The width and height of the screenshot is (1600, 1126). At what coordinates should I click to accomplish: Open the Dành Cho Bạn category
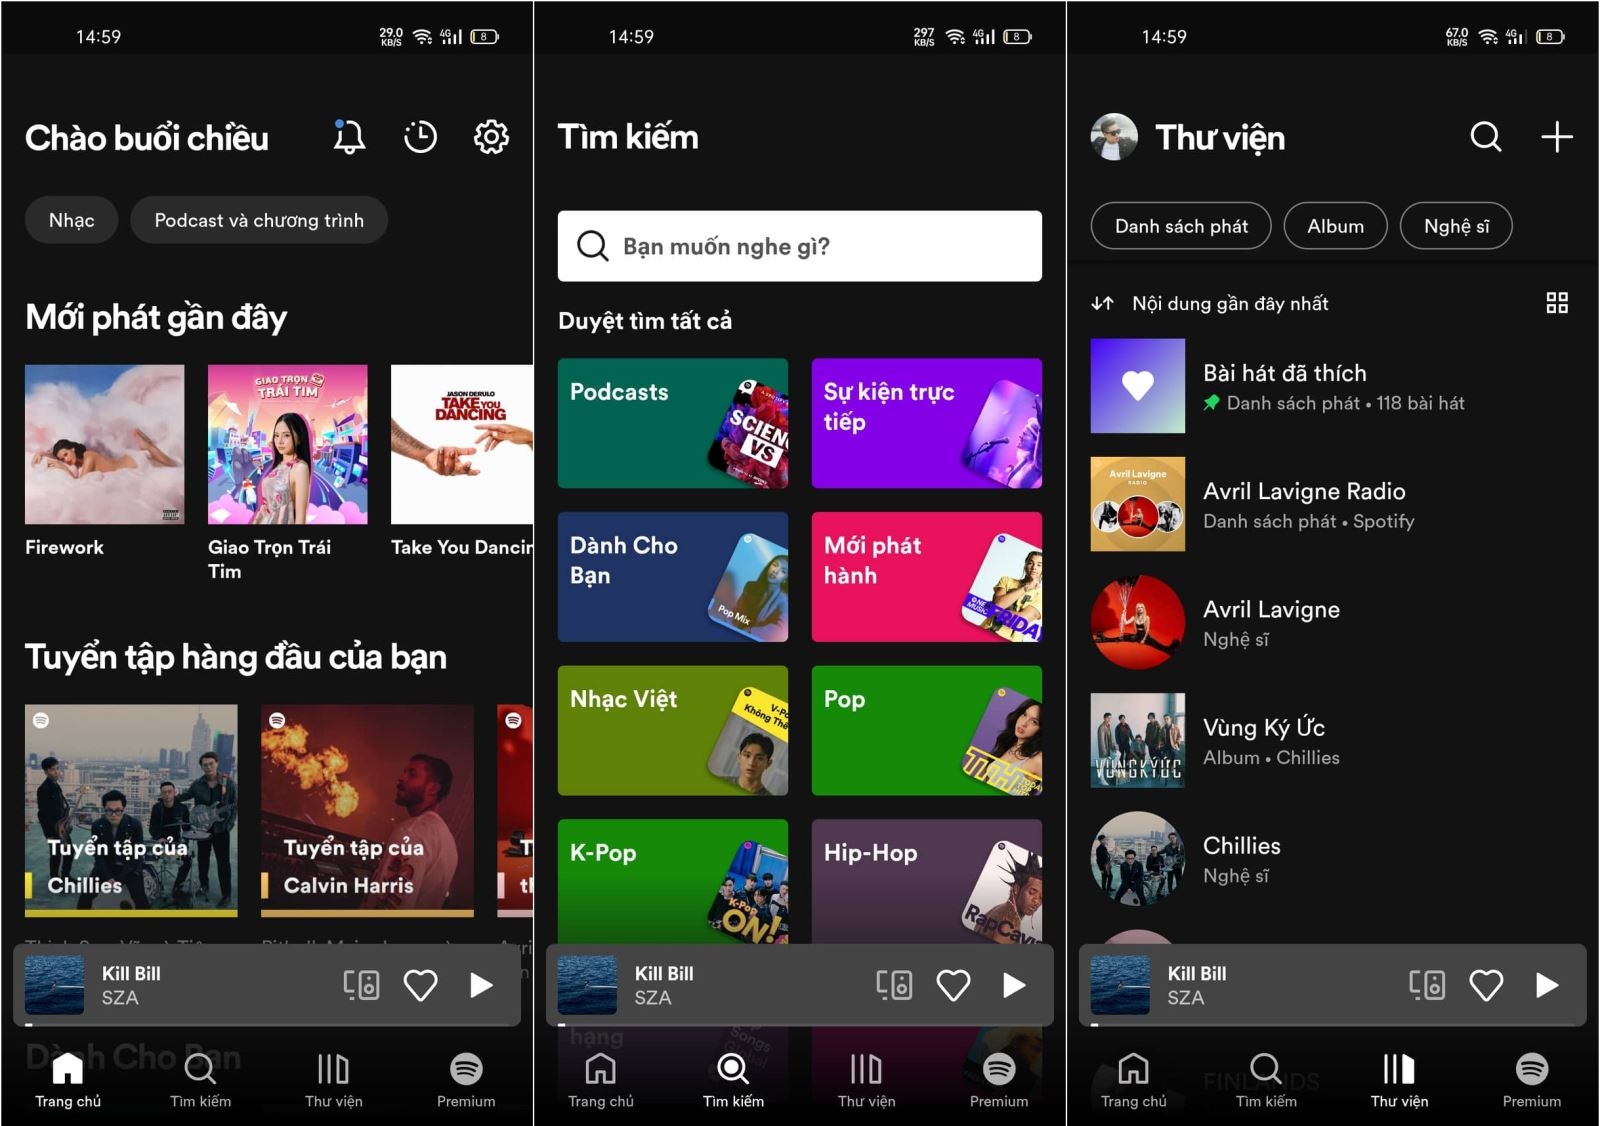(x=673, y=577)
